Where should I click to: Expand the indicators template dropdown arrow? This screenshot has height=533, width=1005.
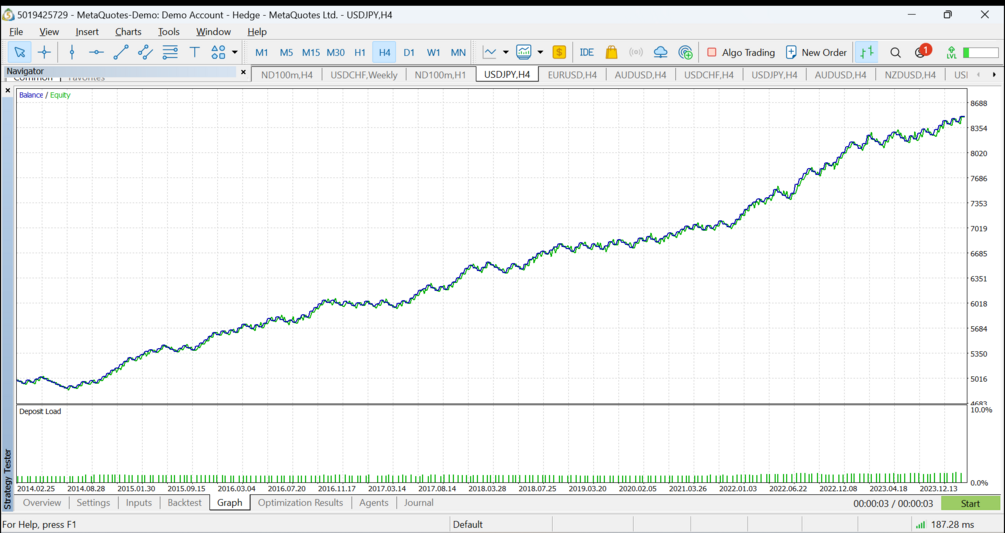pos(540,53)
